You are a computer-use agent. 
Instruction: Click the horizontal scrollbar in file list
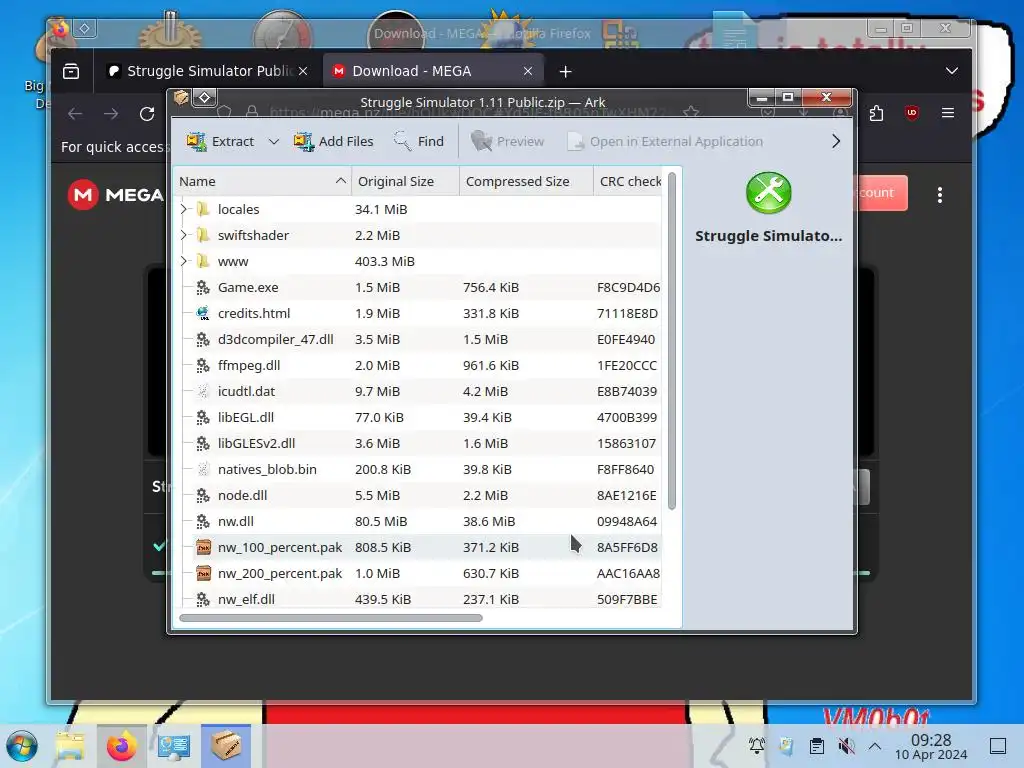[x=330, y=618]
